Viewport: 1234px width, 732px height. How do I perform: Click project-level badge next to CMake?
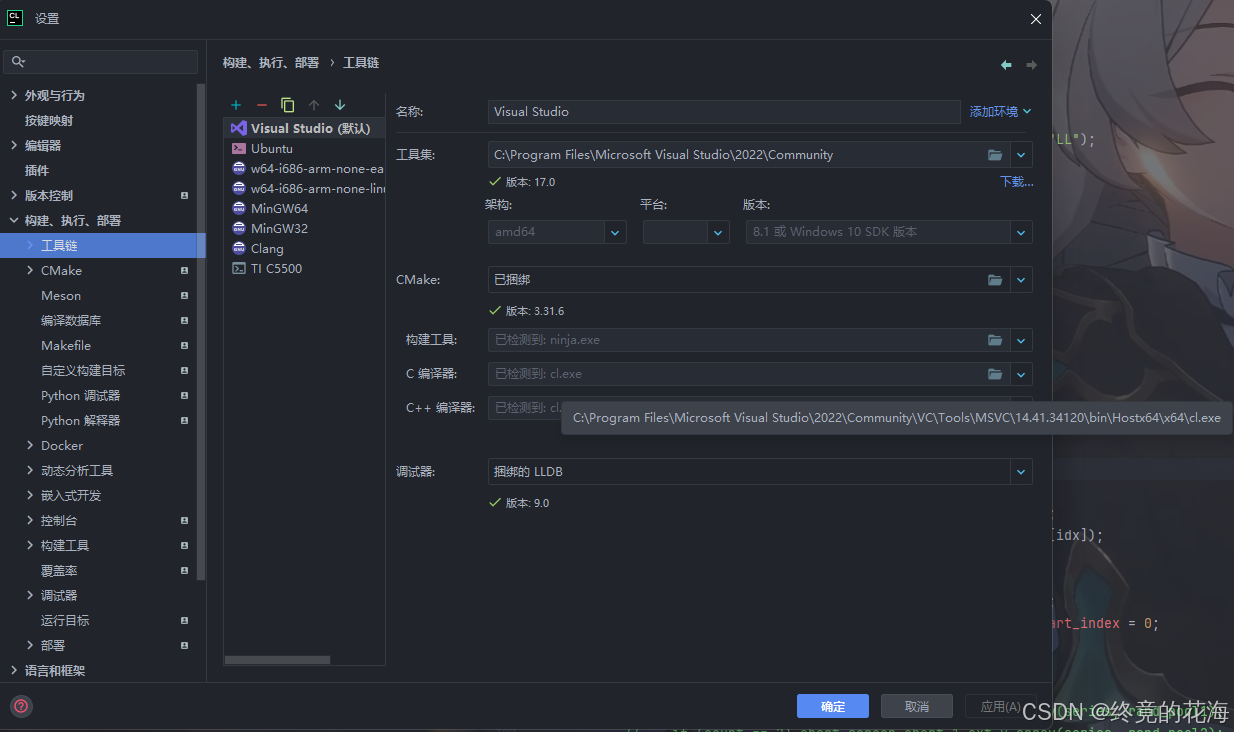point(184,270)
